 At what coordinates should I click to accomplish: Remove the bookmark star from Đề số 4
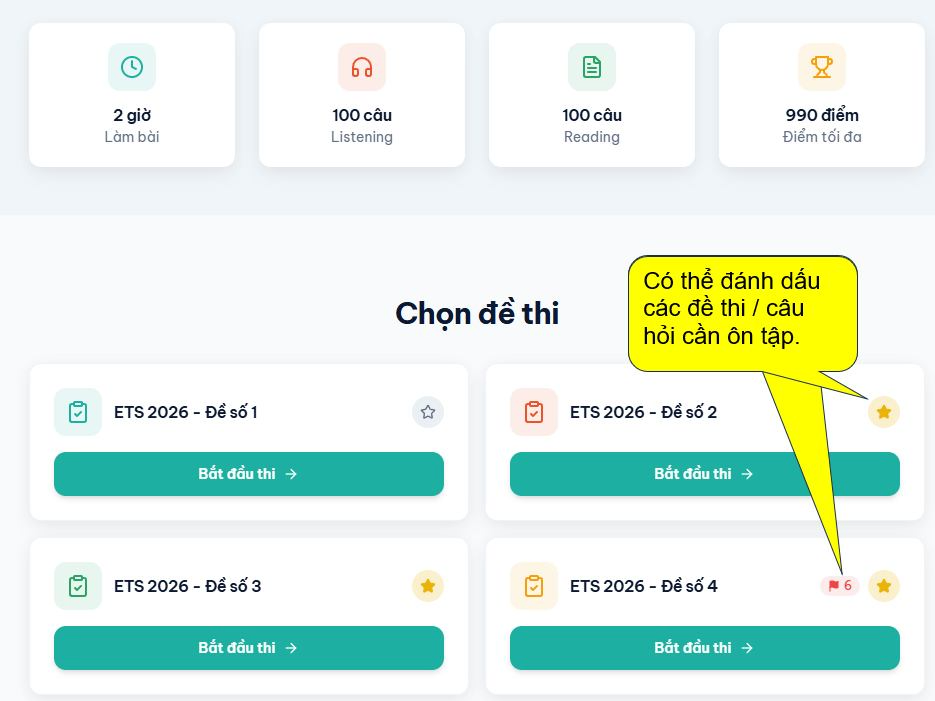pos(884,586)
